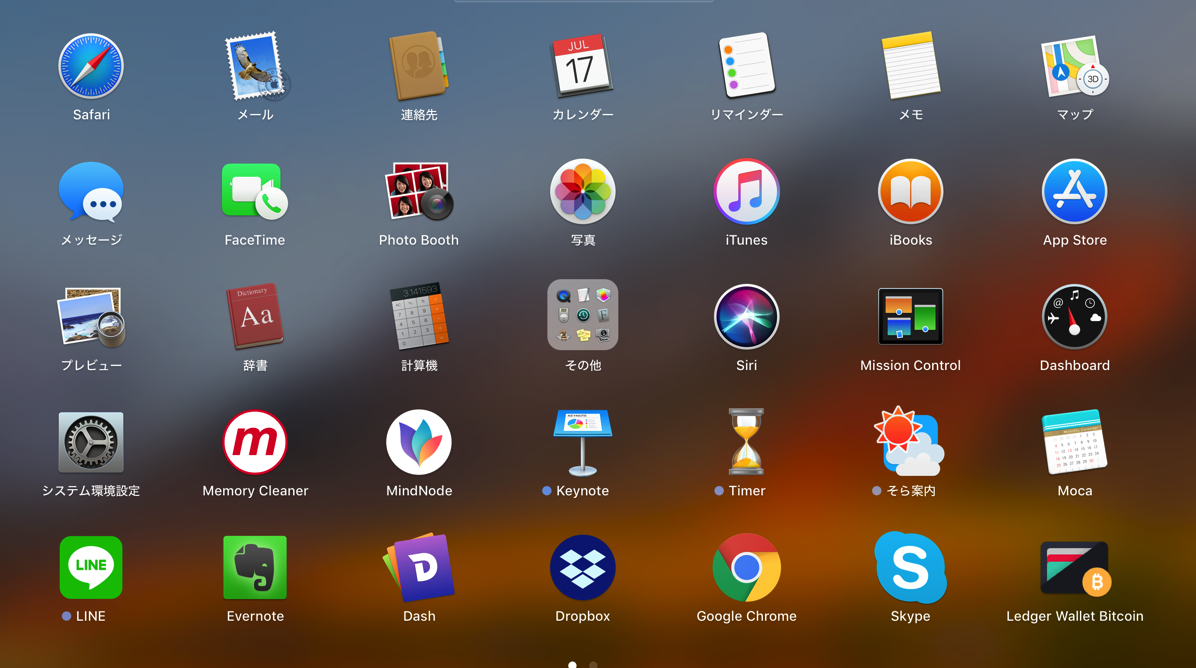
Task: Open MindNode
Action: click(419, 442)
